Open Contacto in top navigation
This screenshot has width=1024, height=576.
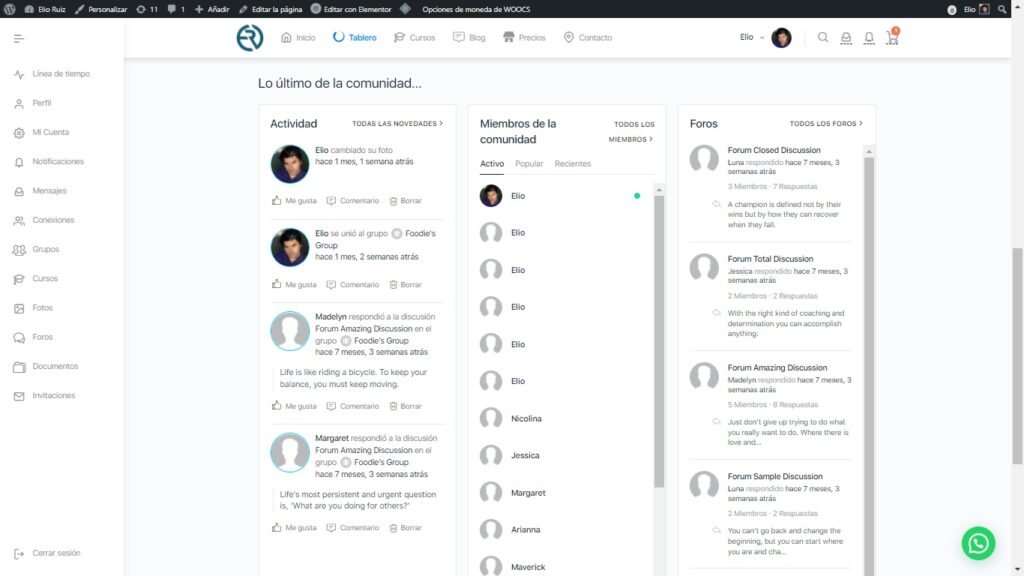click(588, 37)
